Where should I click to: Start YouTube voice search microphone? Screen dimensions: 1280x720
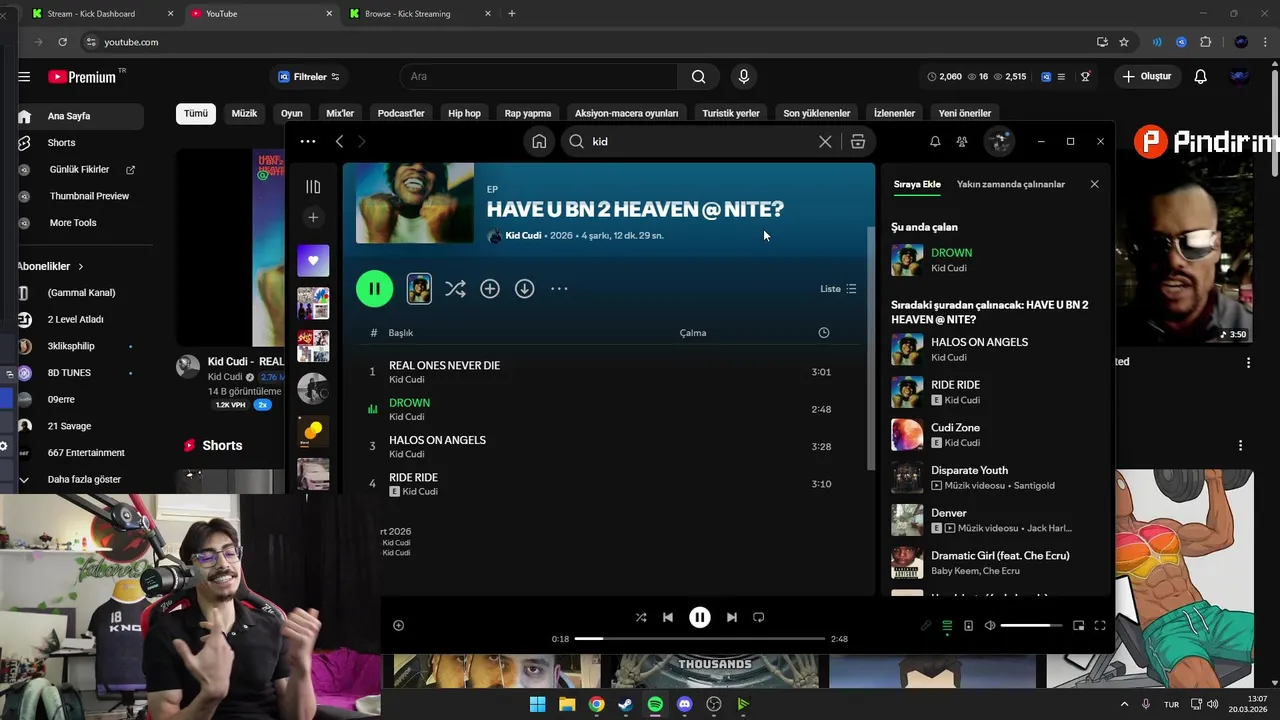pos(743,77)
